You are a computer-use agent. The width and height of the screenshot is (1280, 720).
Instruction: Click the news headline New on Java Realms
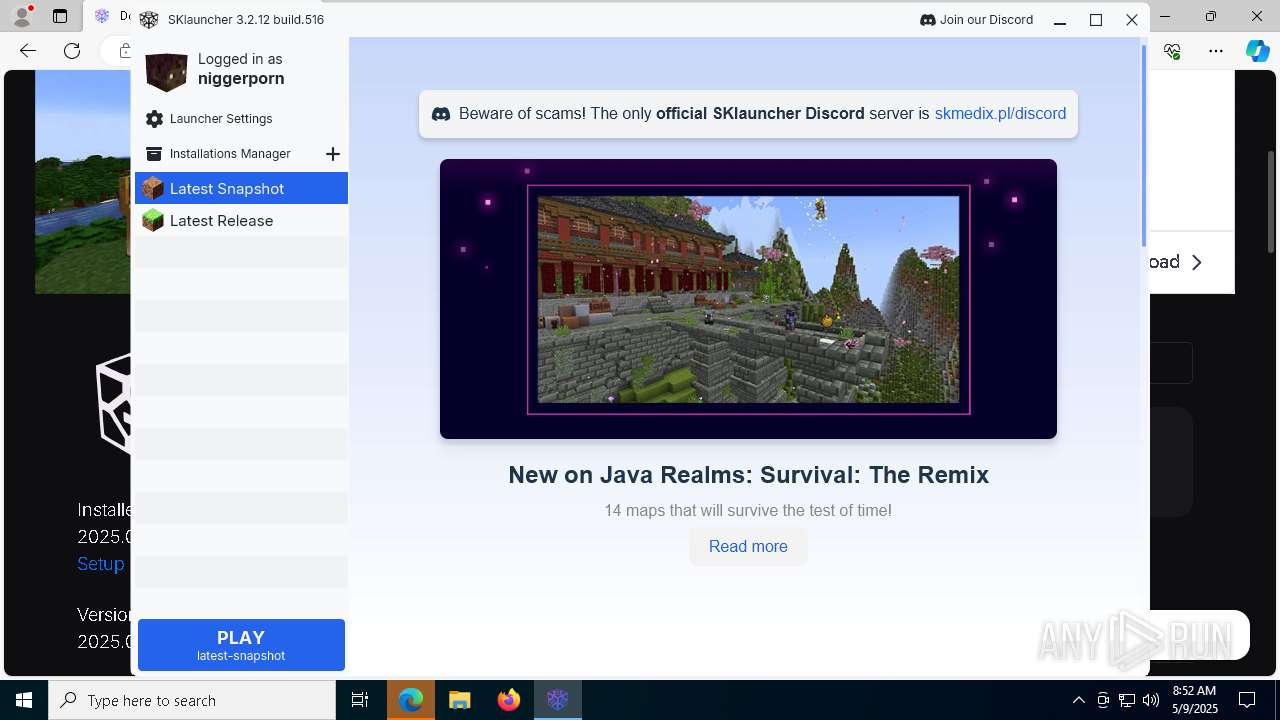point(748,475)
